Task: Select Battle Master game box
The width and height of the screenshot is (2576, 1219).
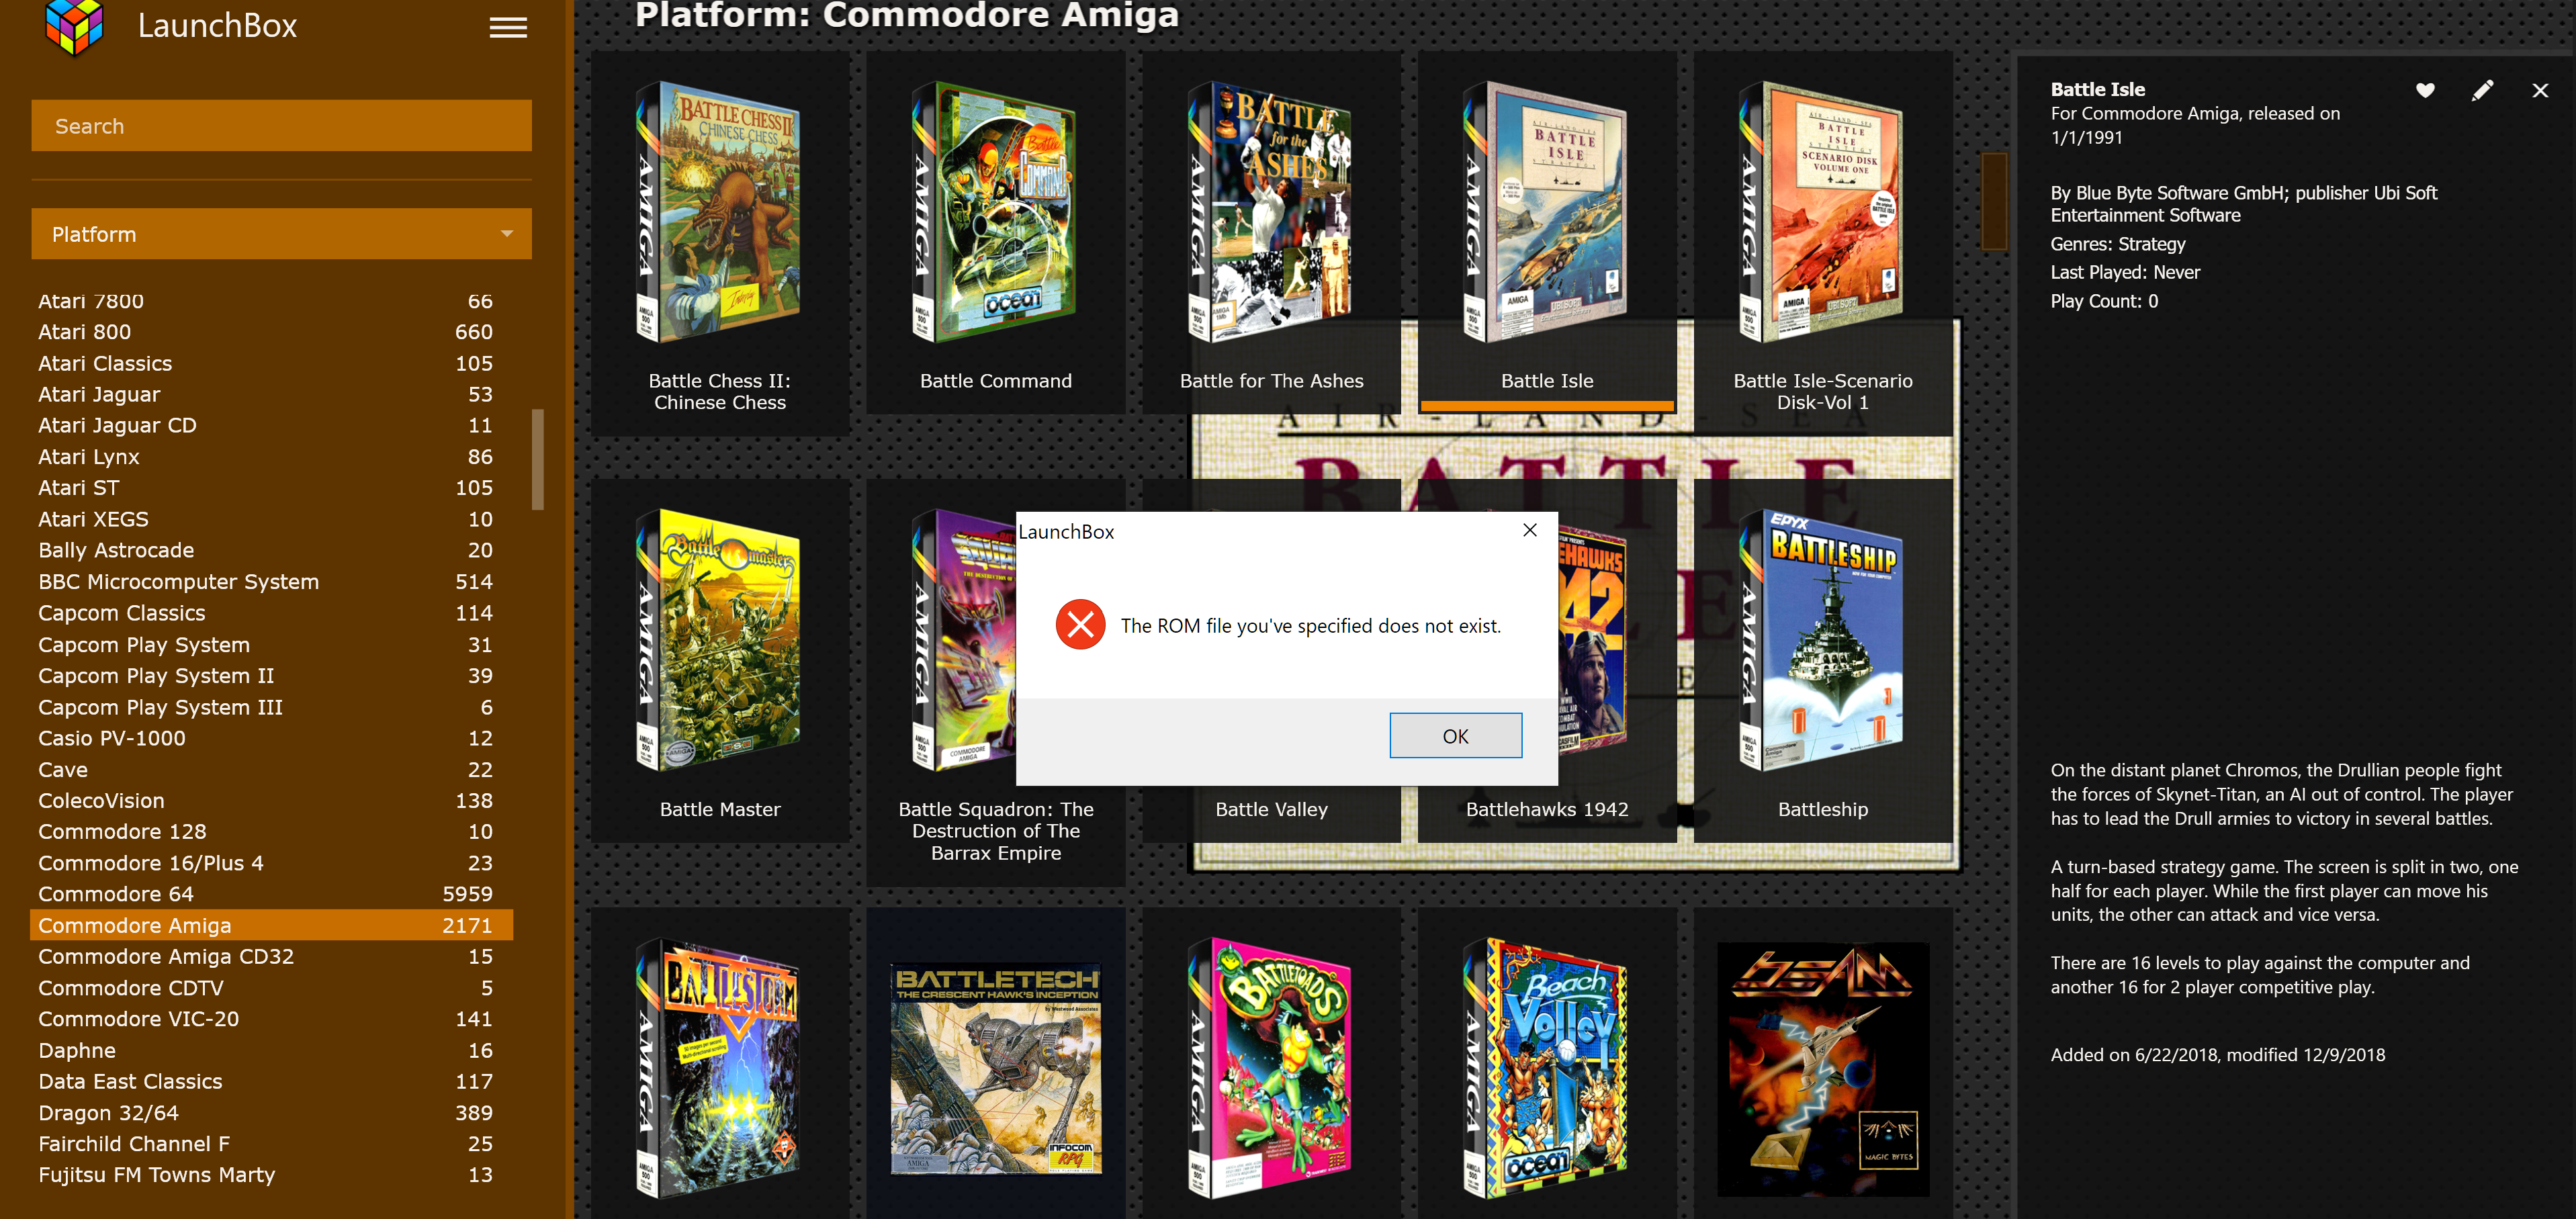Action: [720, 661]
